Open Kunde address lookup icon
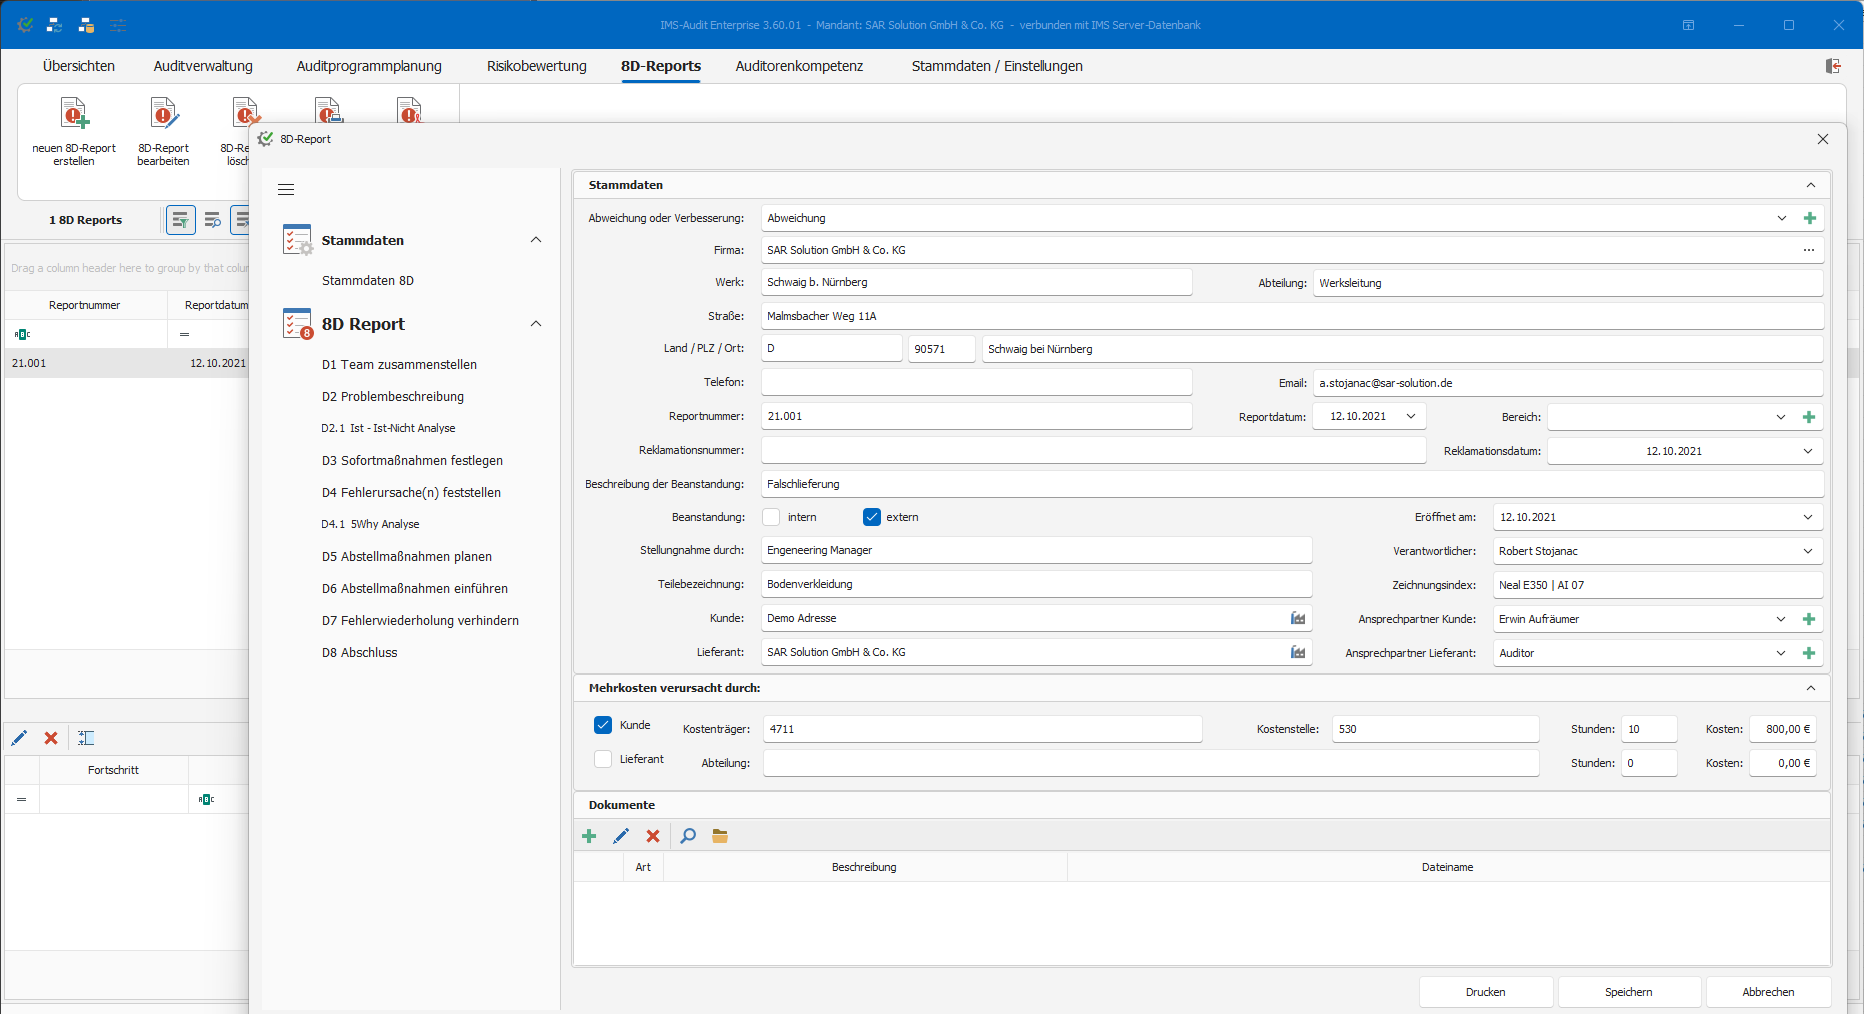This screenshot has height=1014, width=1864. [1298, 618]
